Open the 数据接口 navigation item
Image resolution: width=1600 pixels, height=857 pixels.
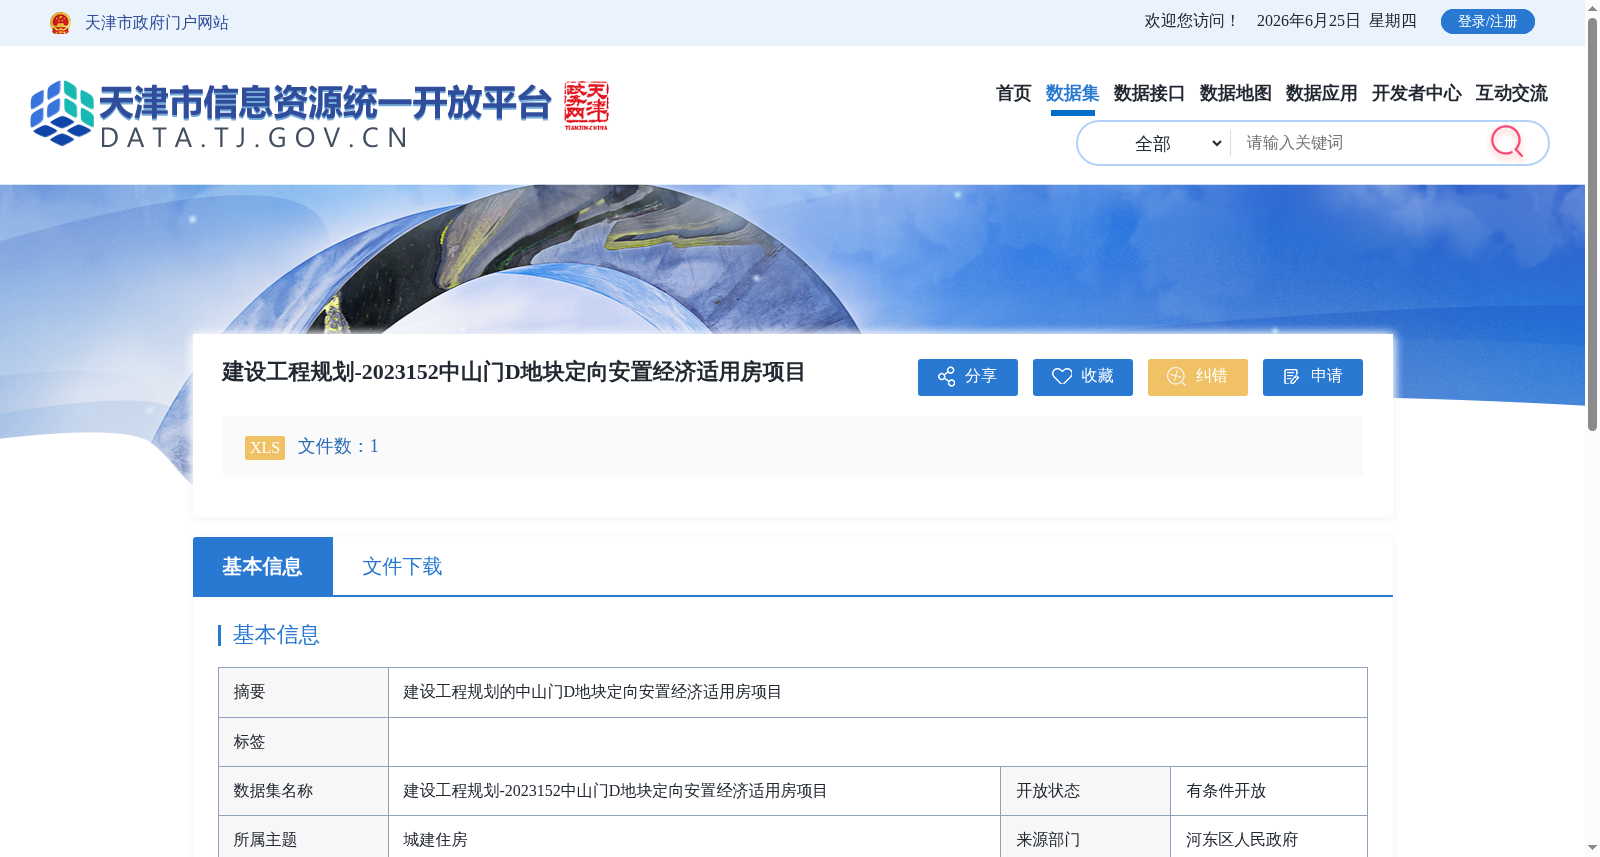click(1149, 93)
